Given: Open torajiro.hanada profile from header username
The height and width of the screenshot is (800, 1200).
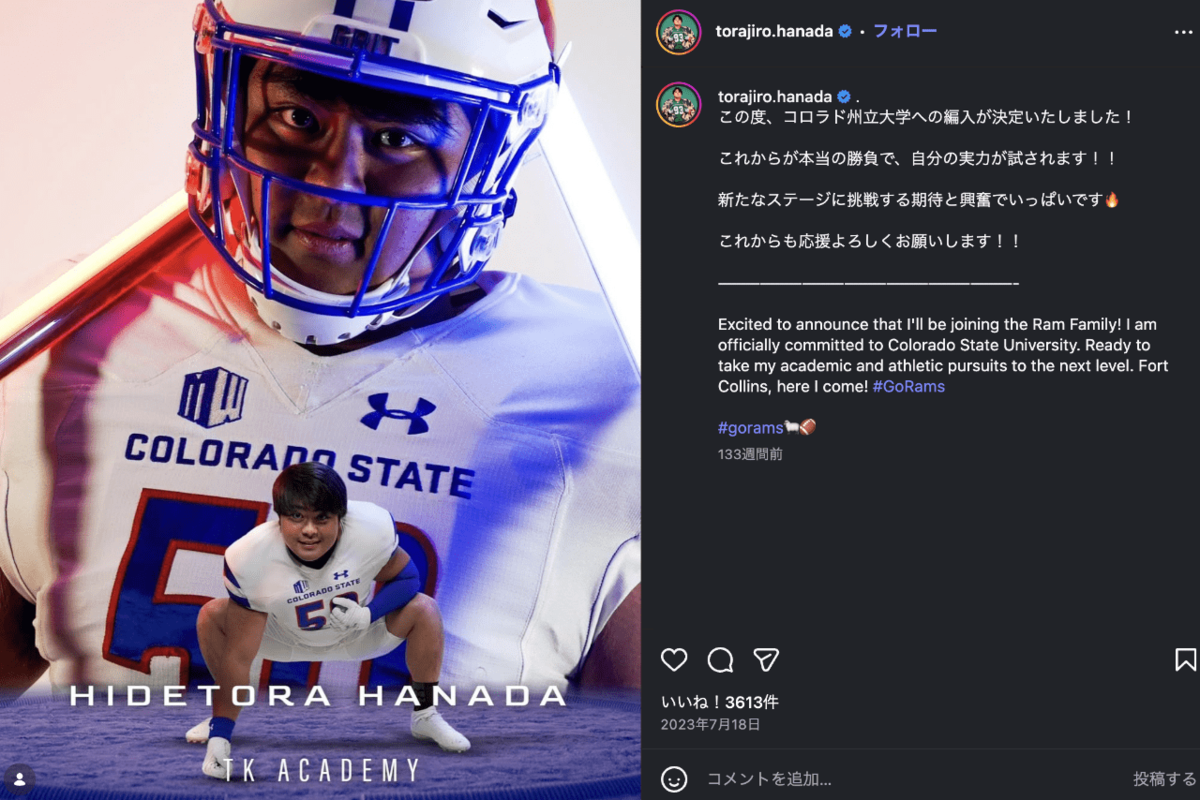Looking at the screenshot, I should click(x=774, y=31).
